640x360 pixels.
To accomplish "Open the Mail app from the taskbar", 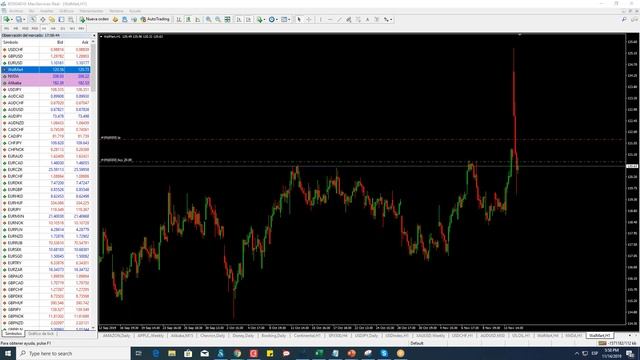I will (204, 353).
